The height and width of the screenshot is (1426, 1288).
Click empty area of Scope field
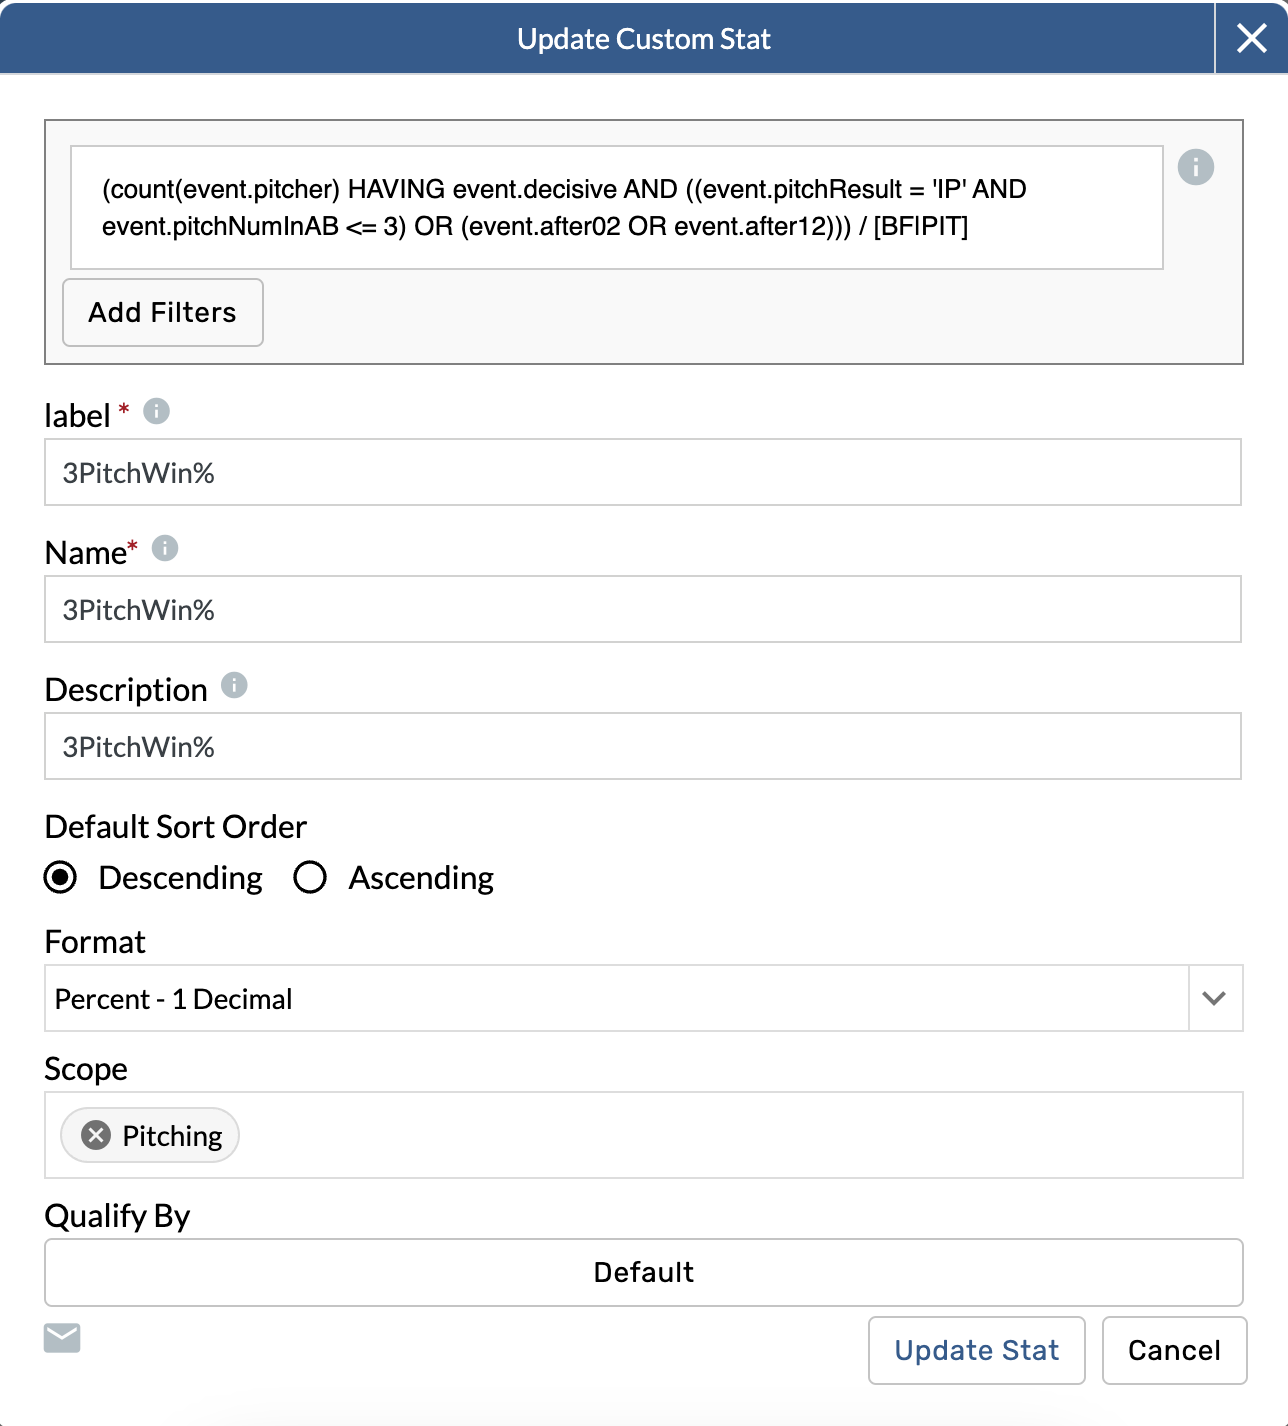coord(740,1135)
